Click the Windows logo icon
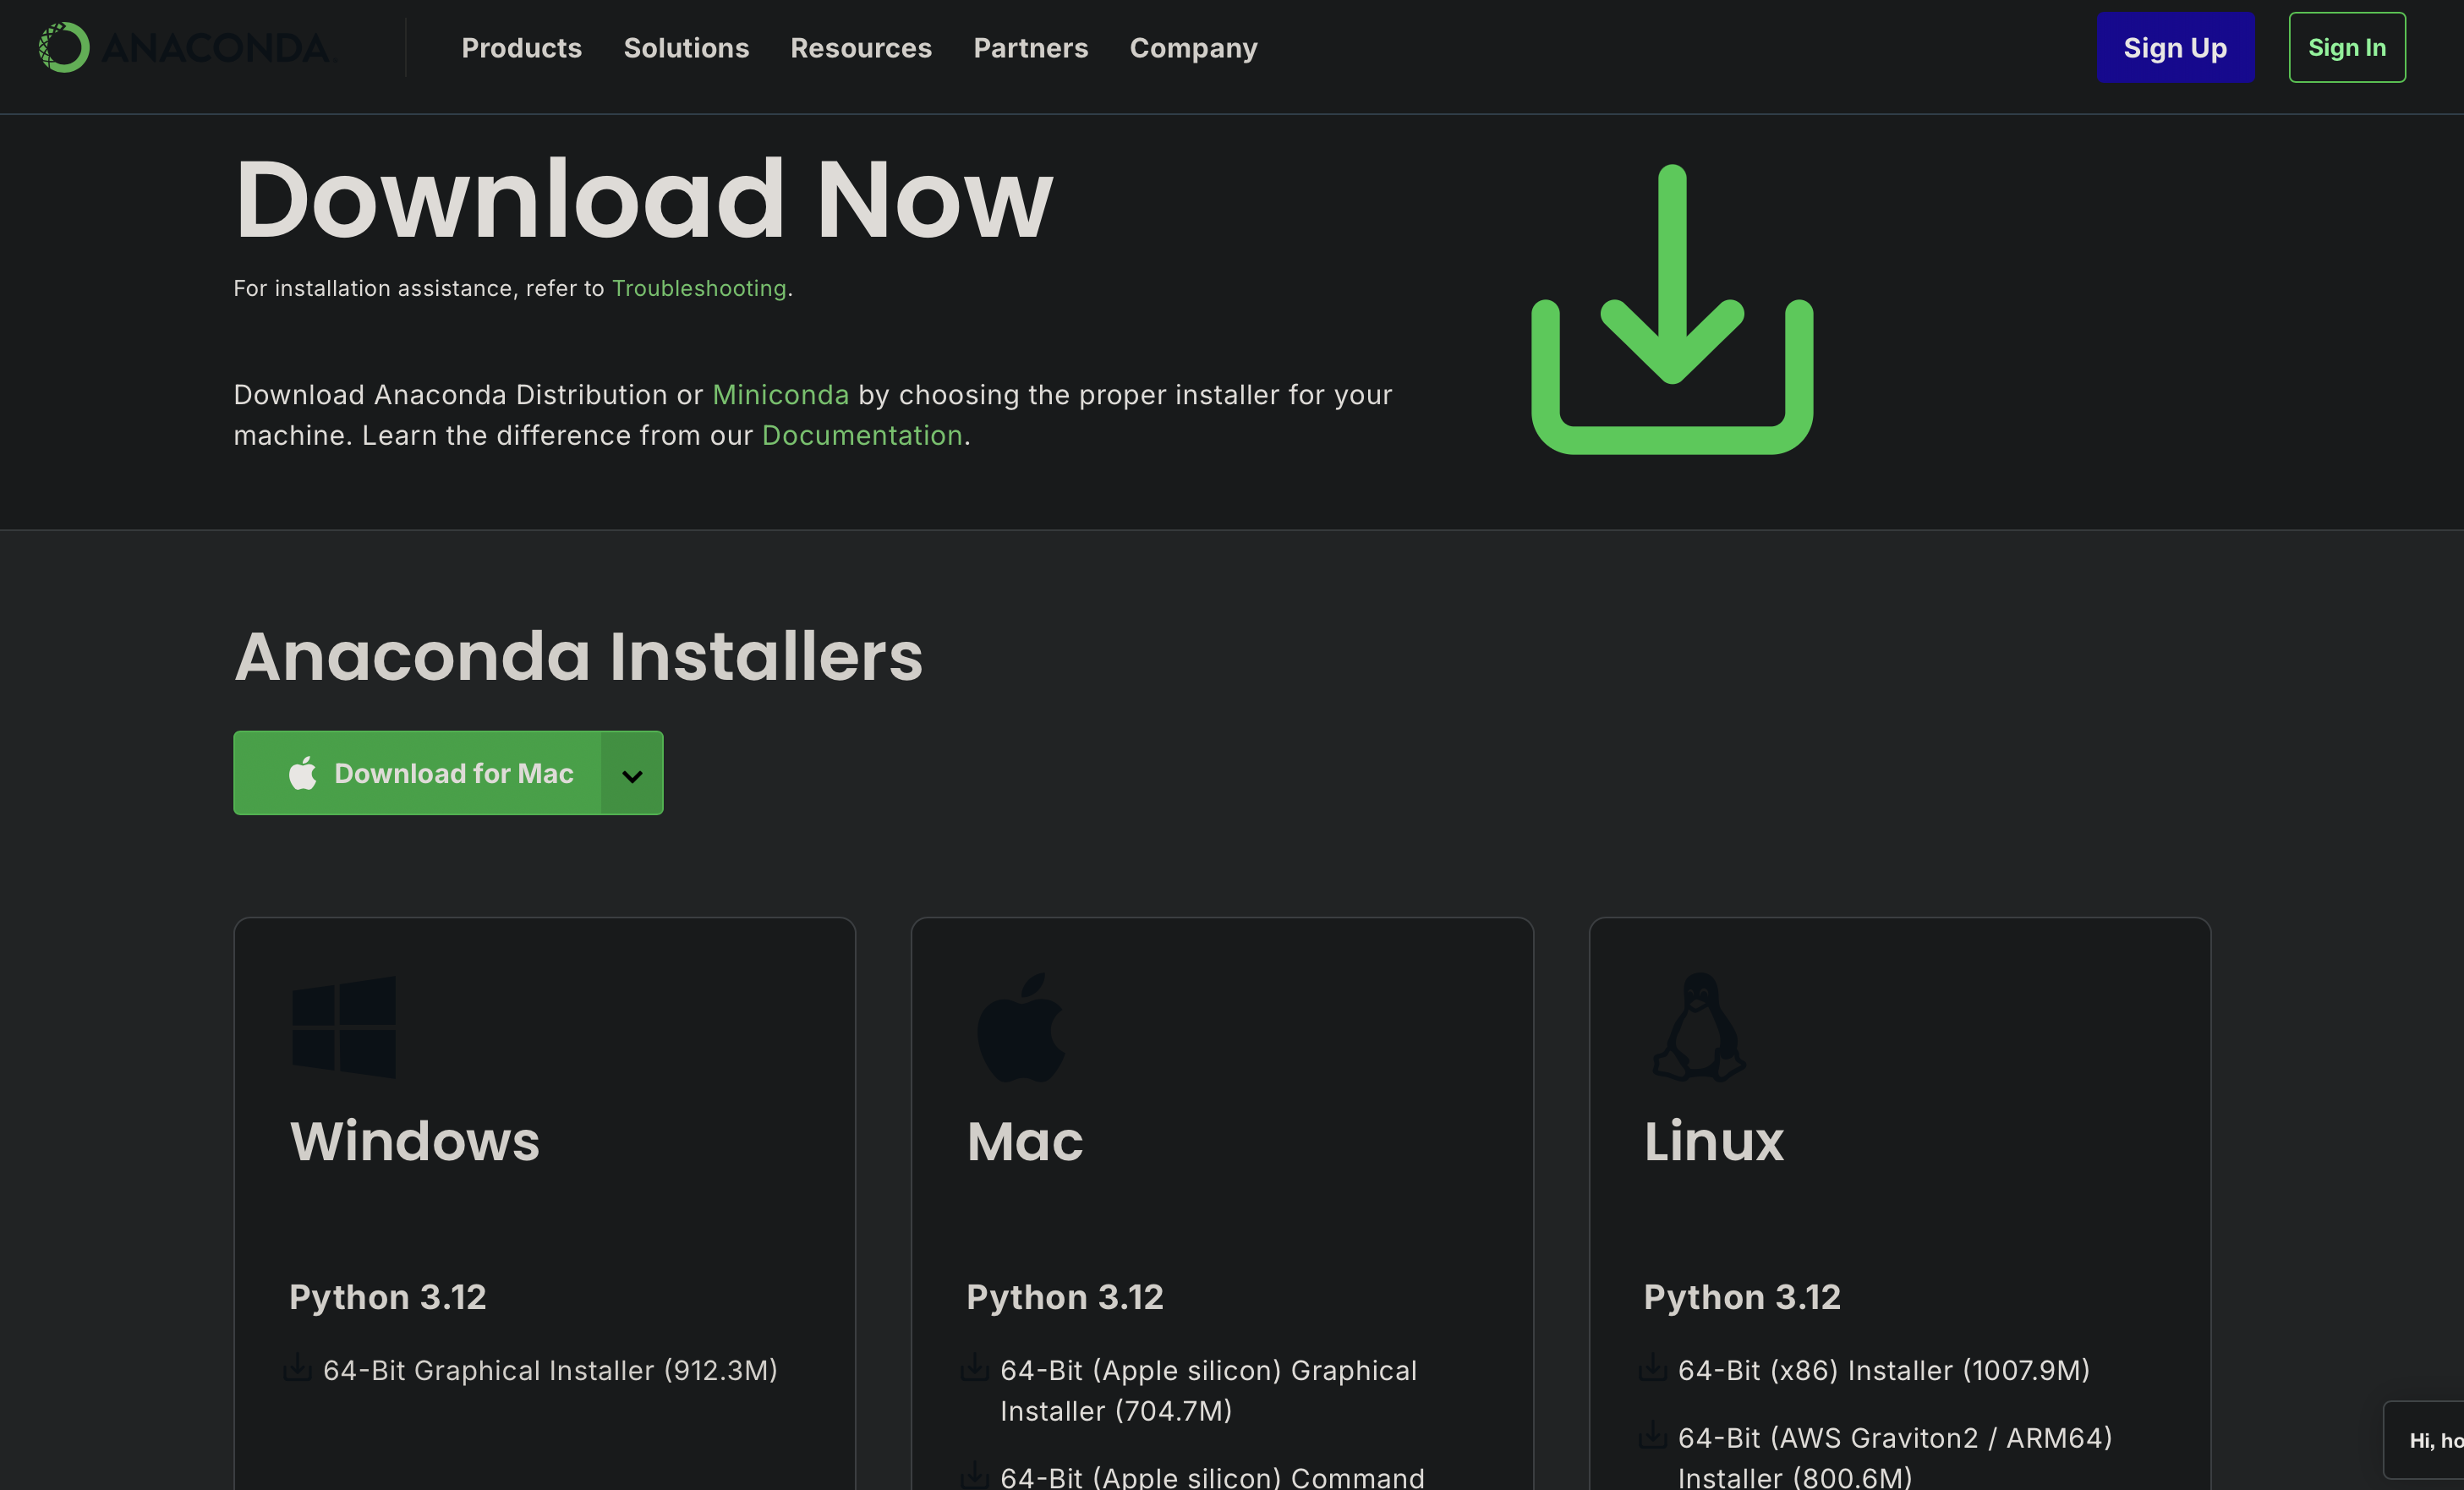This screenshot has height=1490, width=2464. click(343, 1027)
